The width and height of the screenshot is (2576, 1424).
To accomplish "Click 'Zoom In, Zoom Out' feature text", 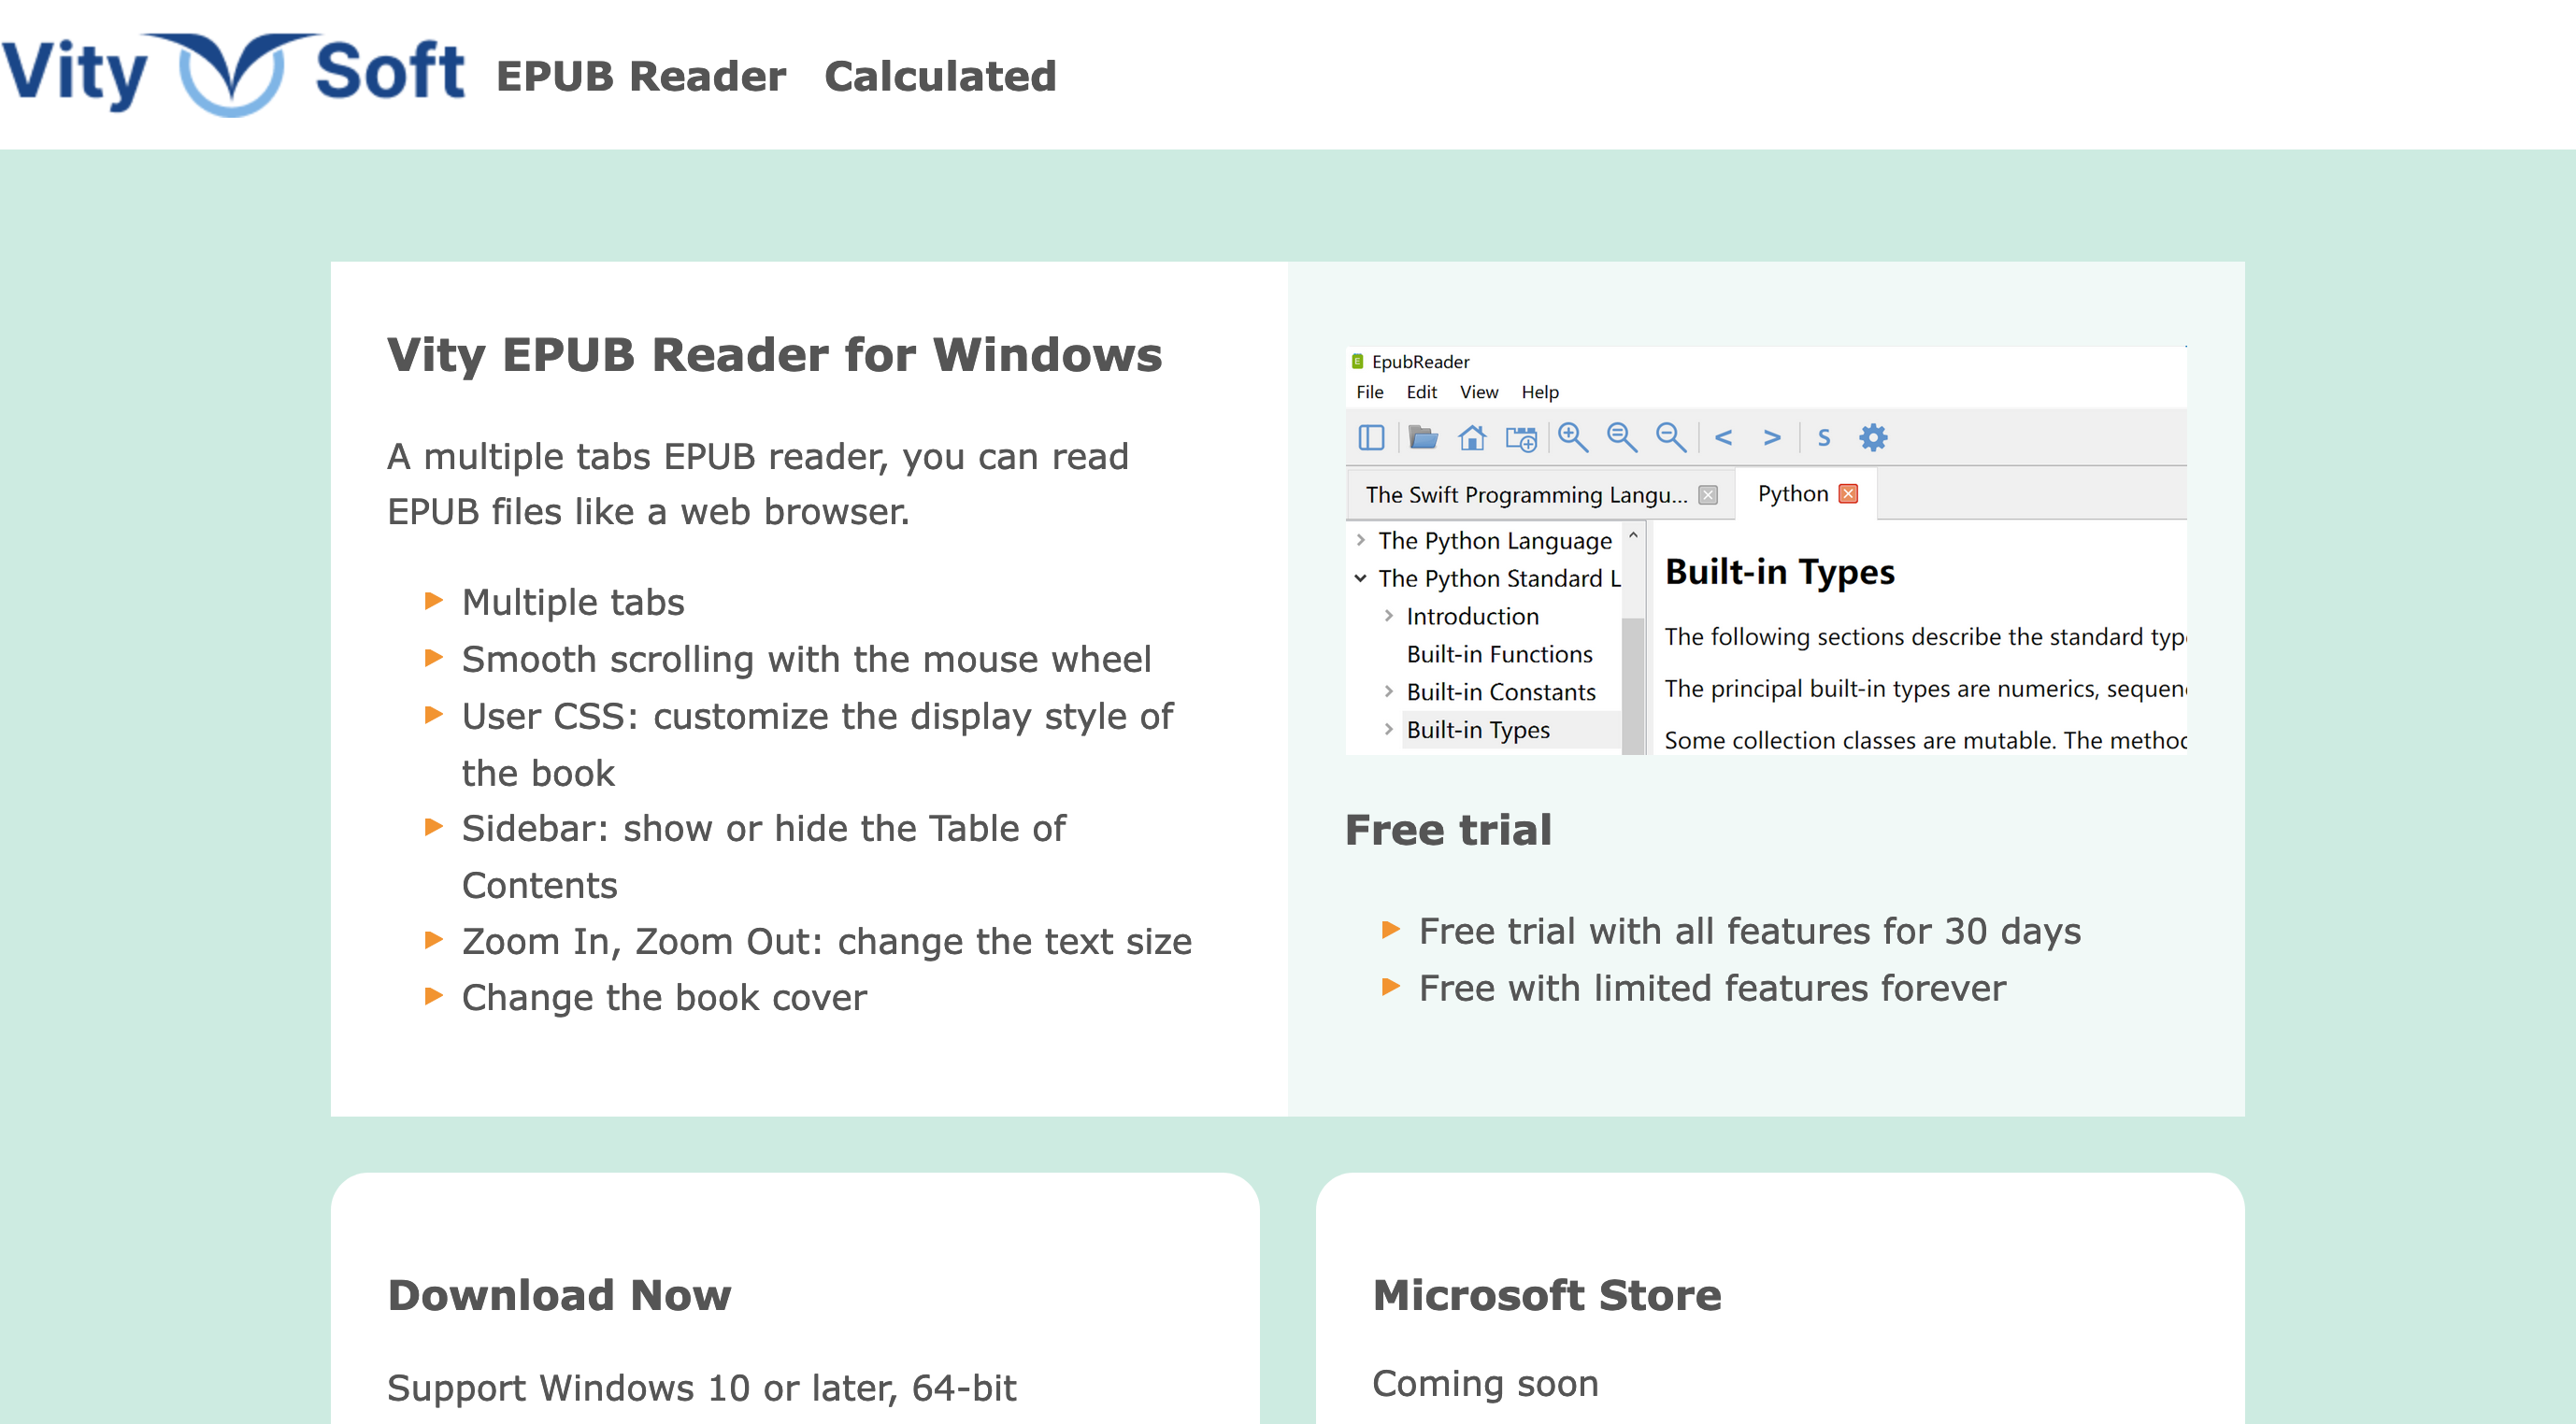I will tap(826, 941).
